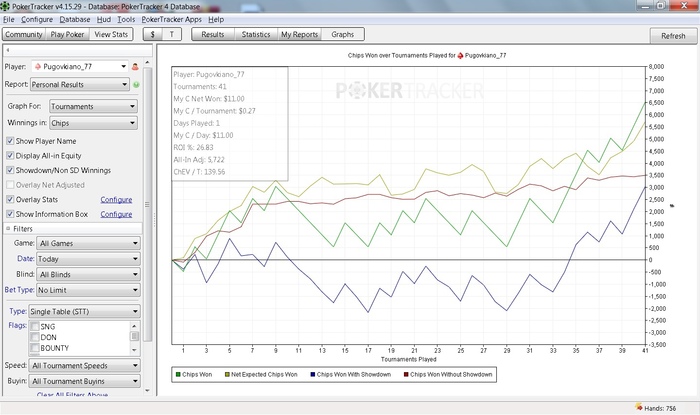The width and height of the screenshot is (700, 415).
Task: Open the My Reports tab
Action: point(299,34)
